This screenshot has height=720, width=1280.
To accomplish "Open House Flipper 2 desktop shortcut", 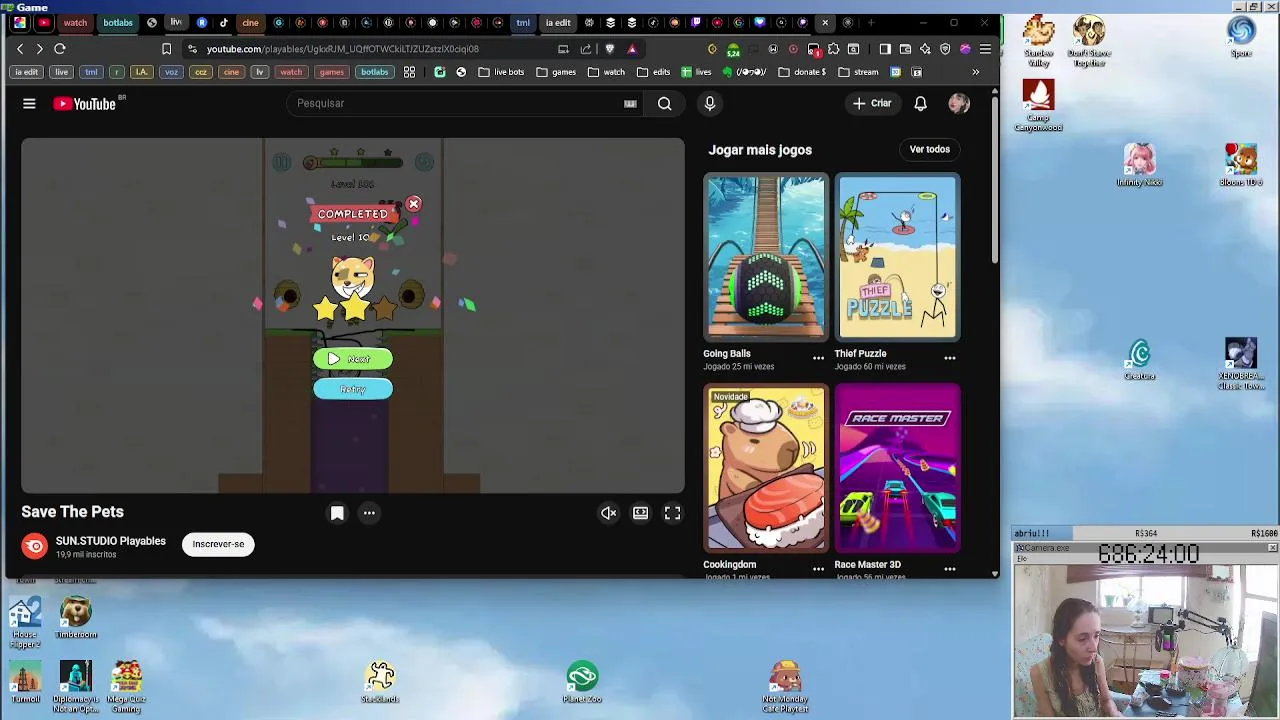I will tap(25, 623).
